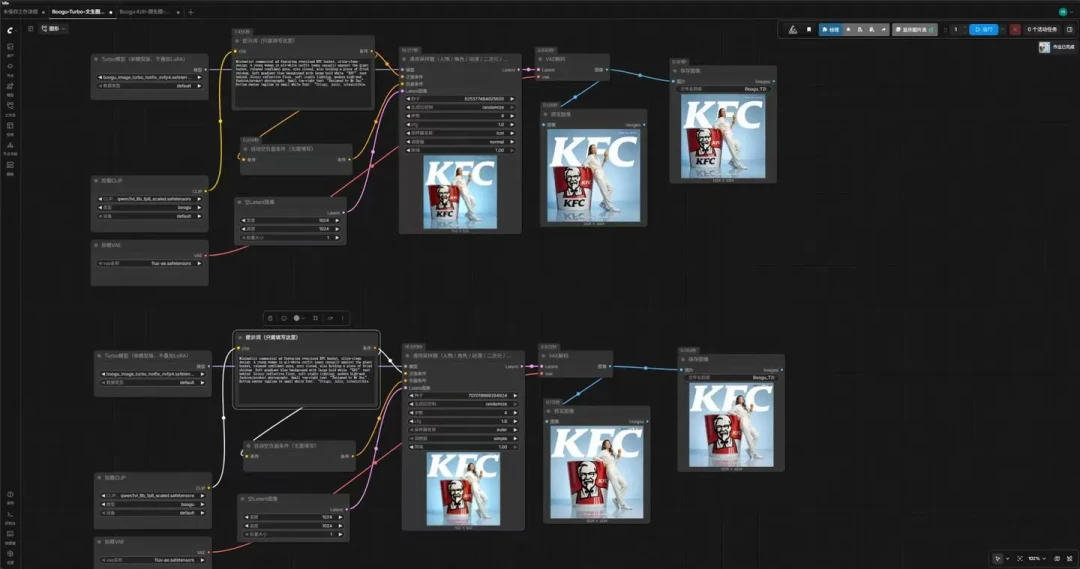This screenshot has width=1080, height=569.
Task: Collapse the top Turbo model loader node
Action: point(96,59)
